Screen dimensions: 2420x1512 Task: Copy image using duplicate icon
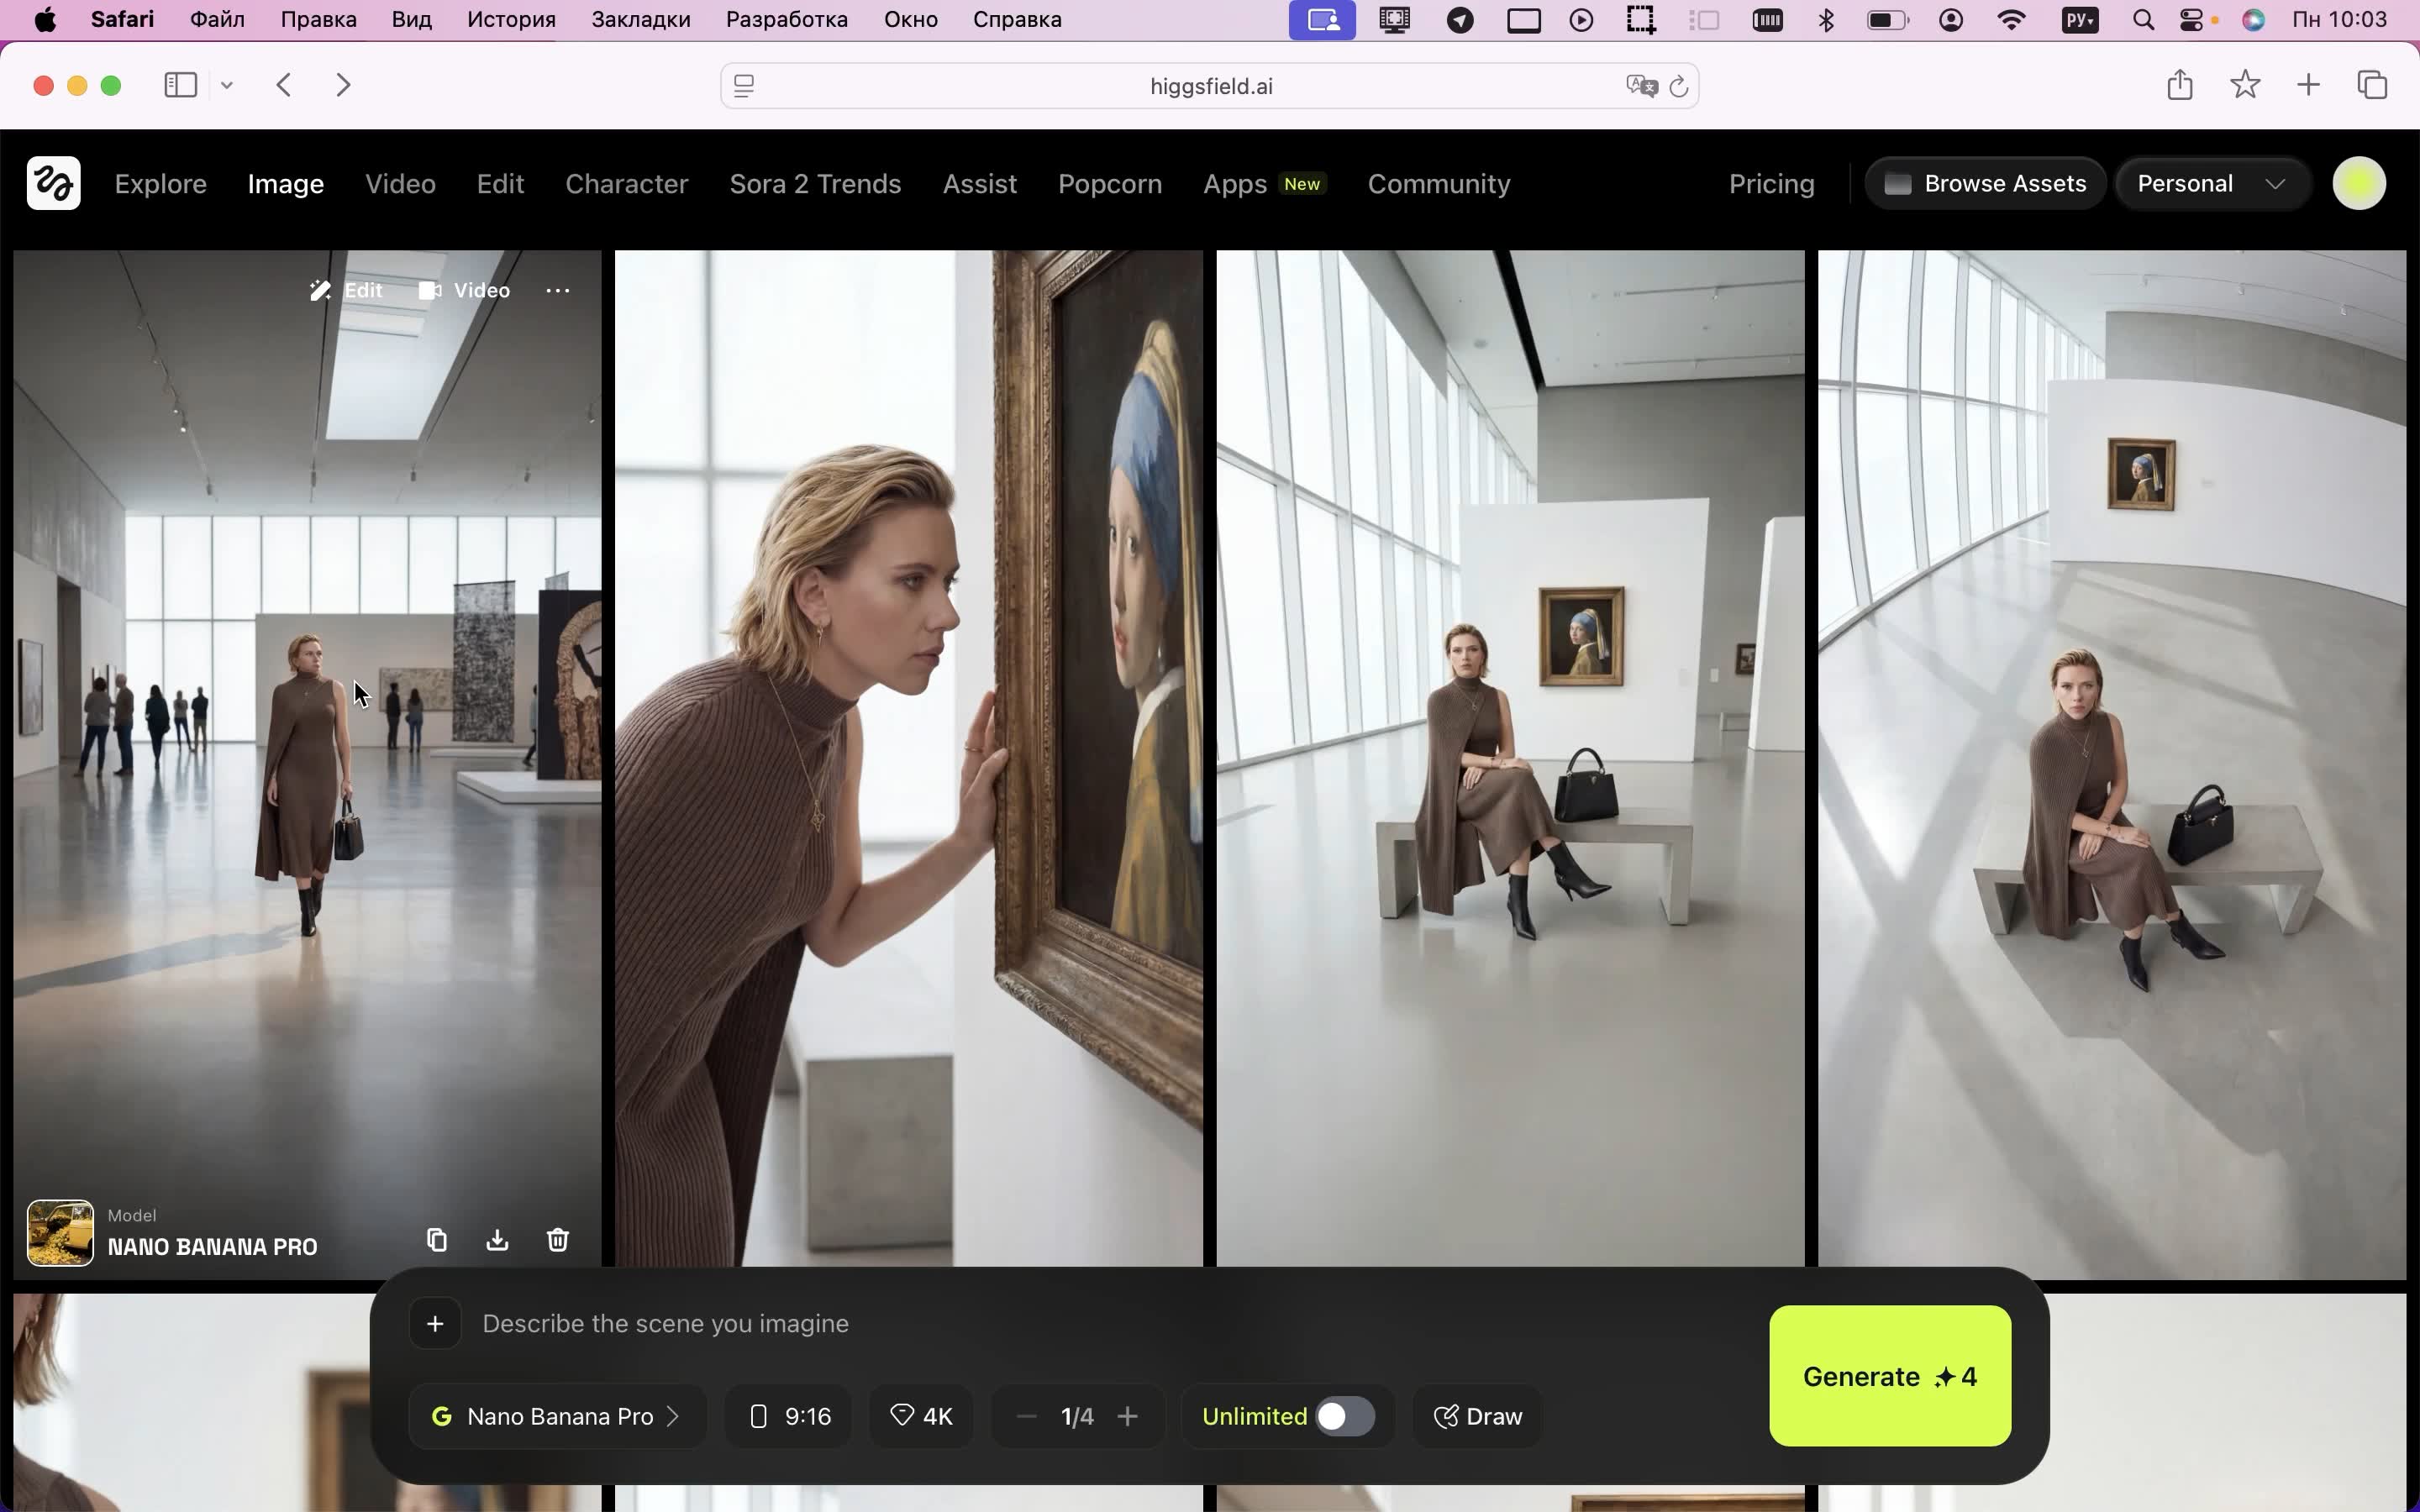[437, 1240]
